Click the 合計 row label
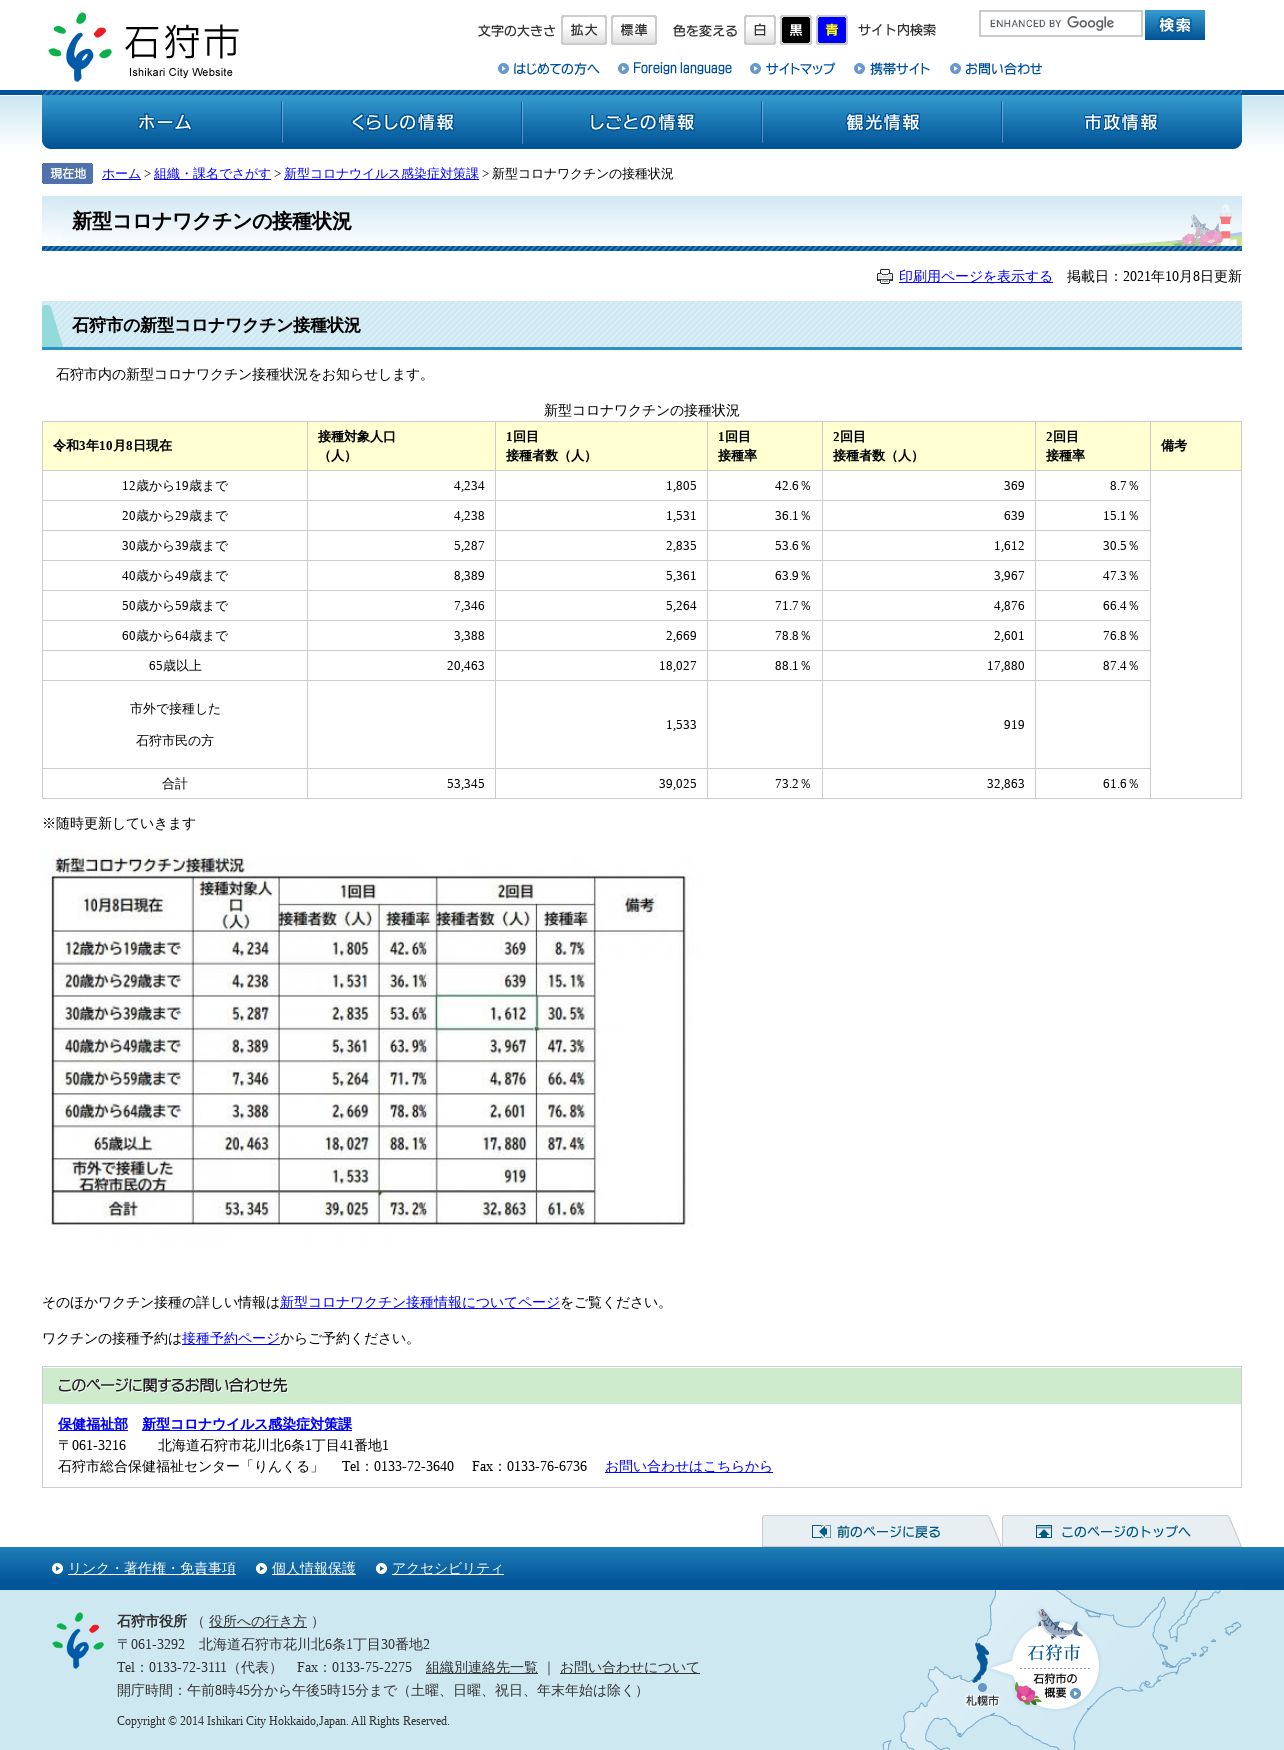This screenshot has width=1284, height=1750. (x=175, y=784)
